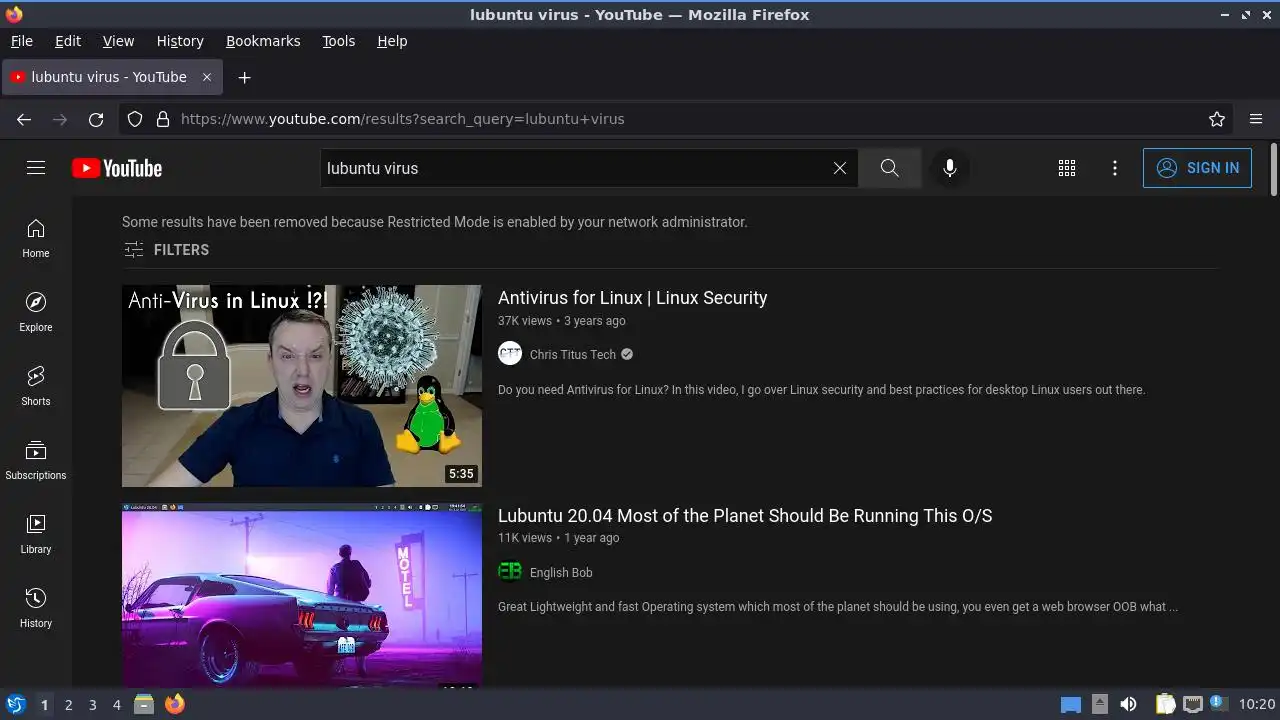Open the Lubuntu start menu icon
The width and height of the screenshot is (1280, 720).
click(x=15, y=704)
